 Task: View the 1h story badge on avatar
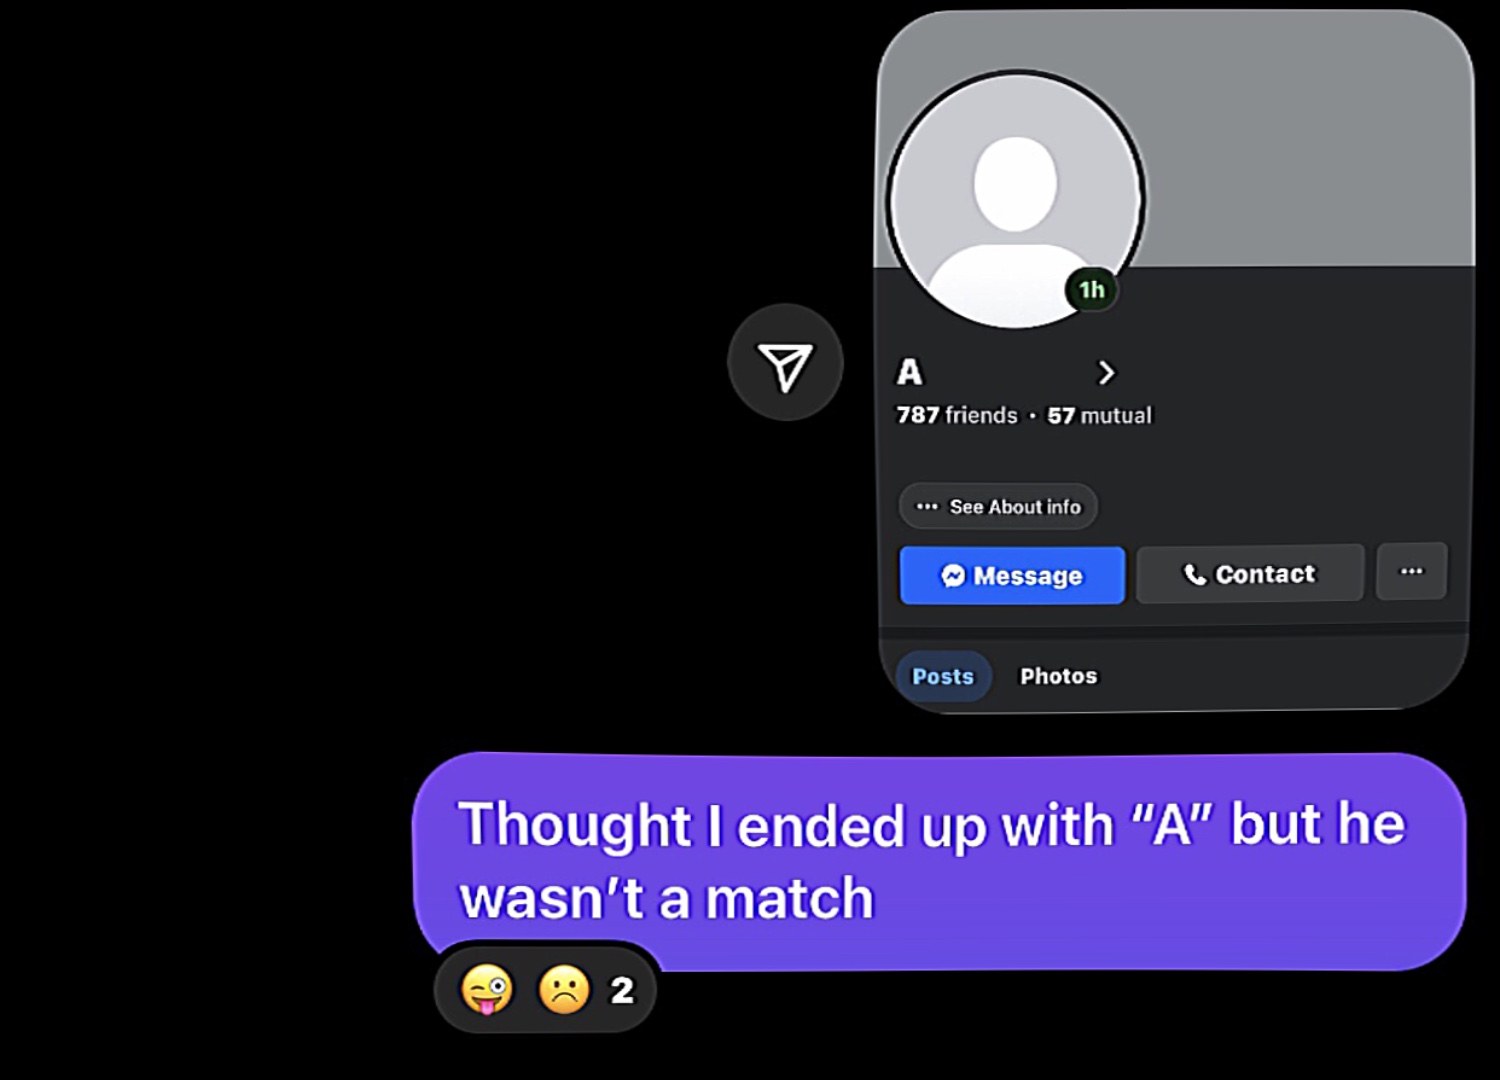click(x=1091, y=290)
